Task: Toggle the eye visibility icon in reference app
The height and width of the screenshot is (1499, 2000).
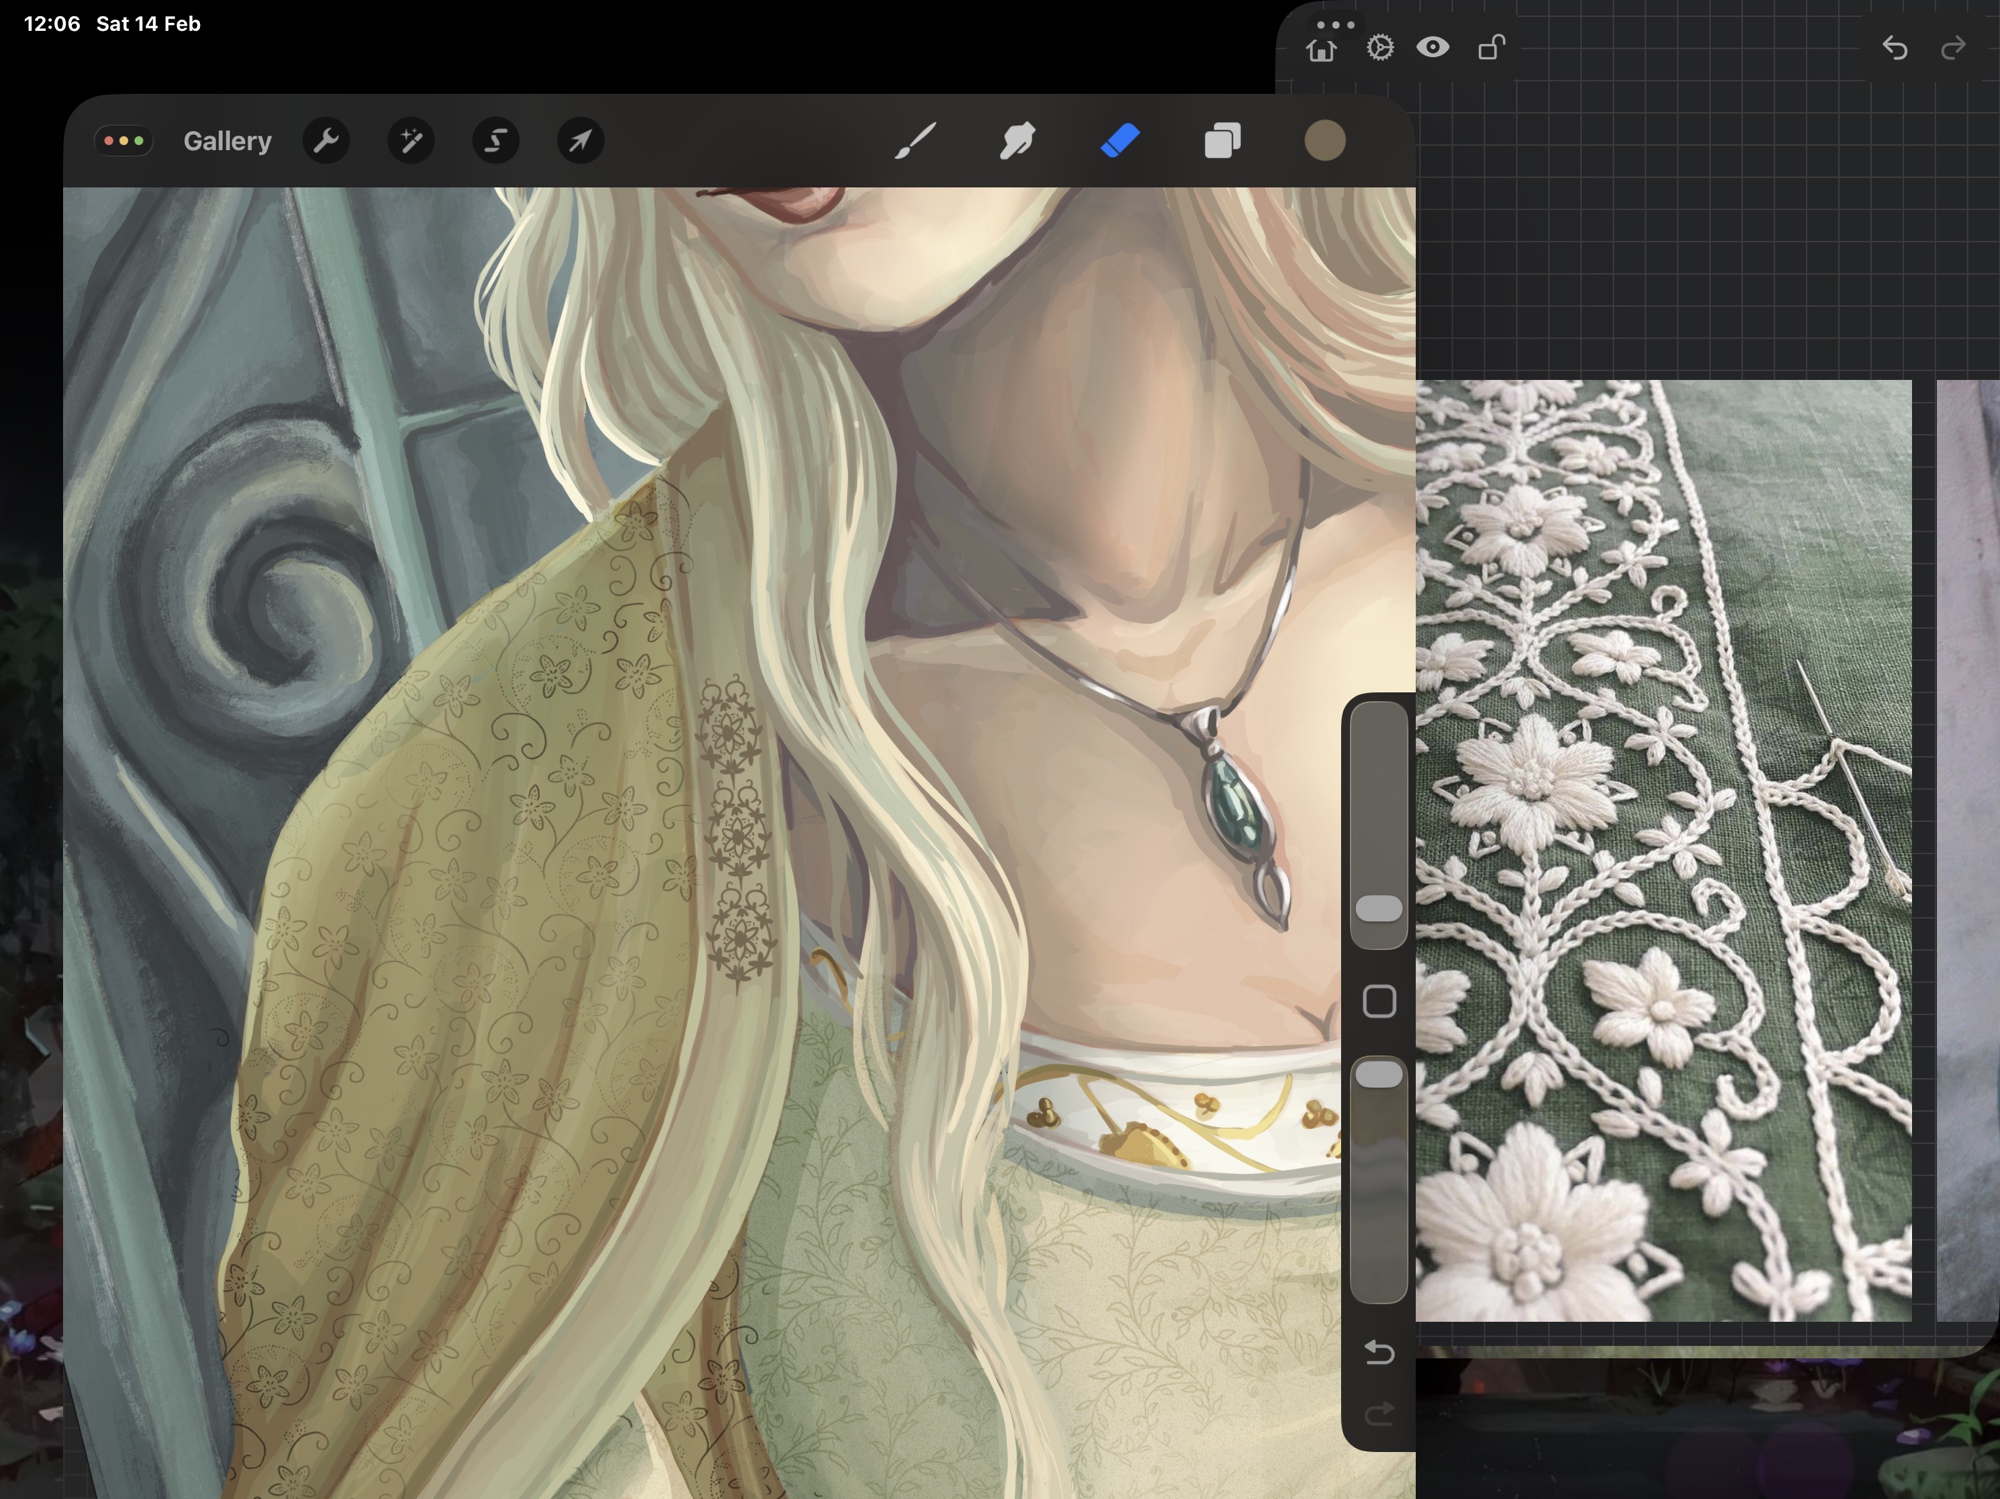Action: [x=1432, y=47]
